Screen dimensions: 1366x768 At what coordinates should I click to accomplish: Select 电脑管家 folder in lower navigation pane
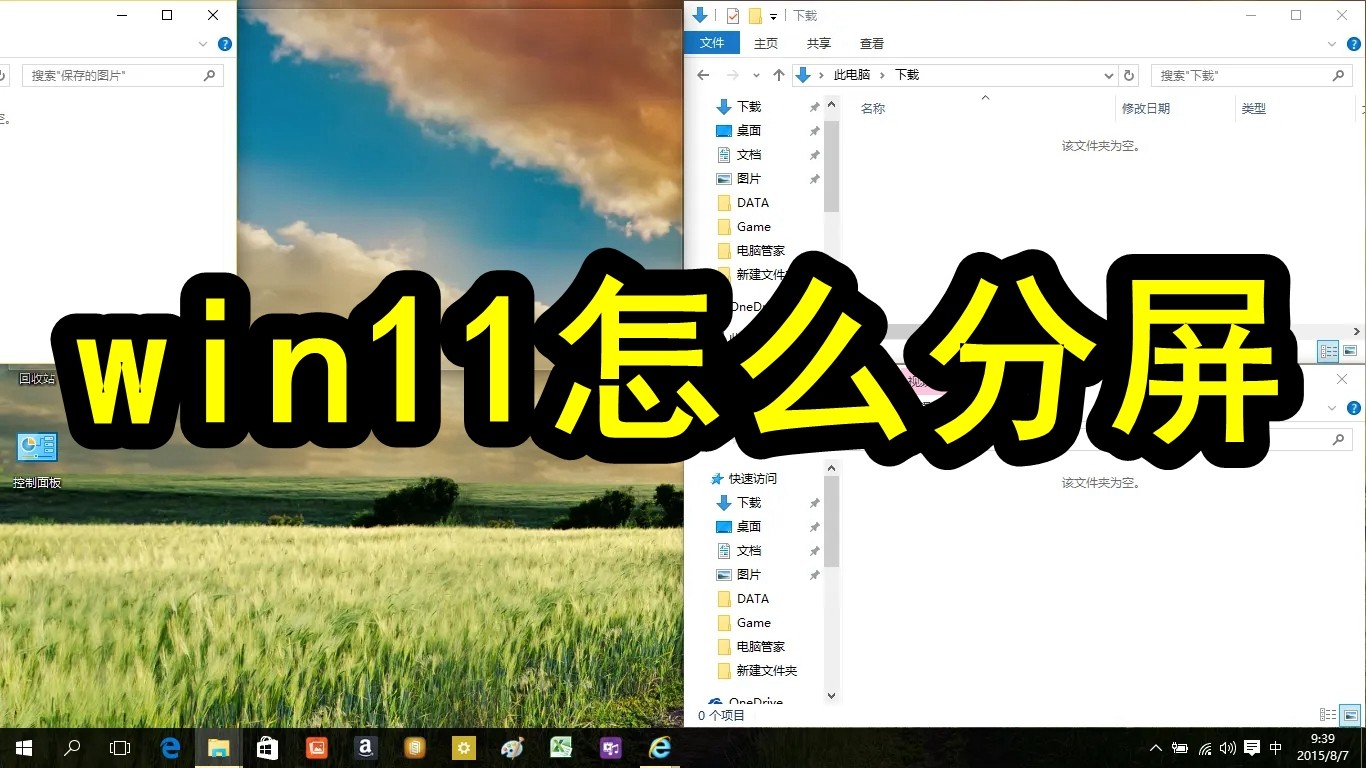tap(761, 647)
